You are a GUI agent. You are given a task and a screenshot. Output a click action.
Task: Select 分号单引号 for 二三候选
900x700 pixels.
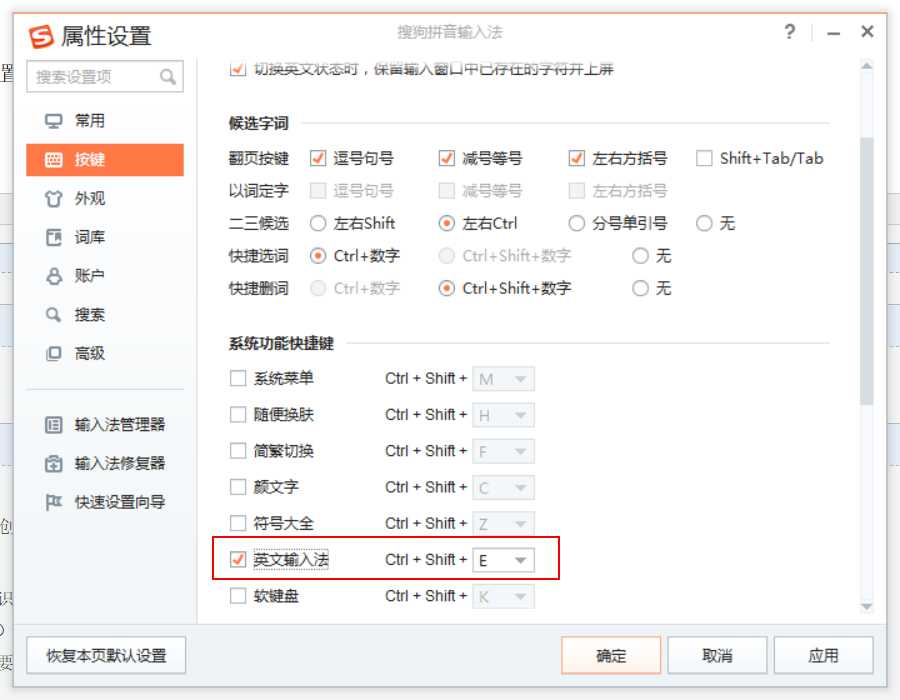576,223
